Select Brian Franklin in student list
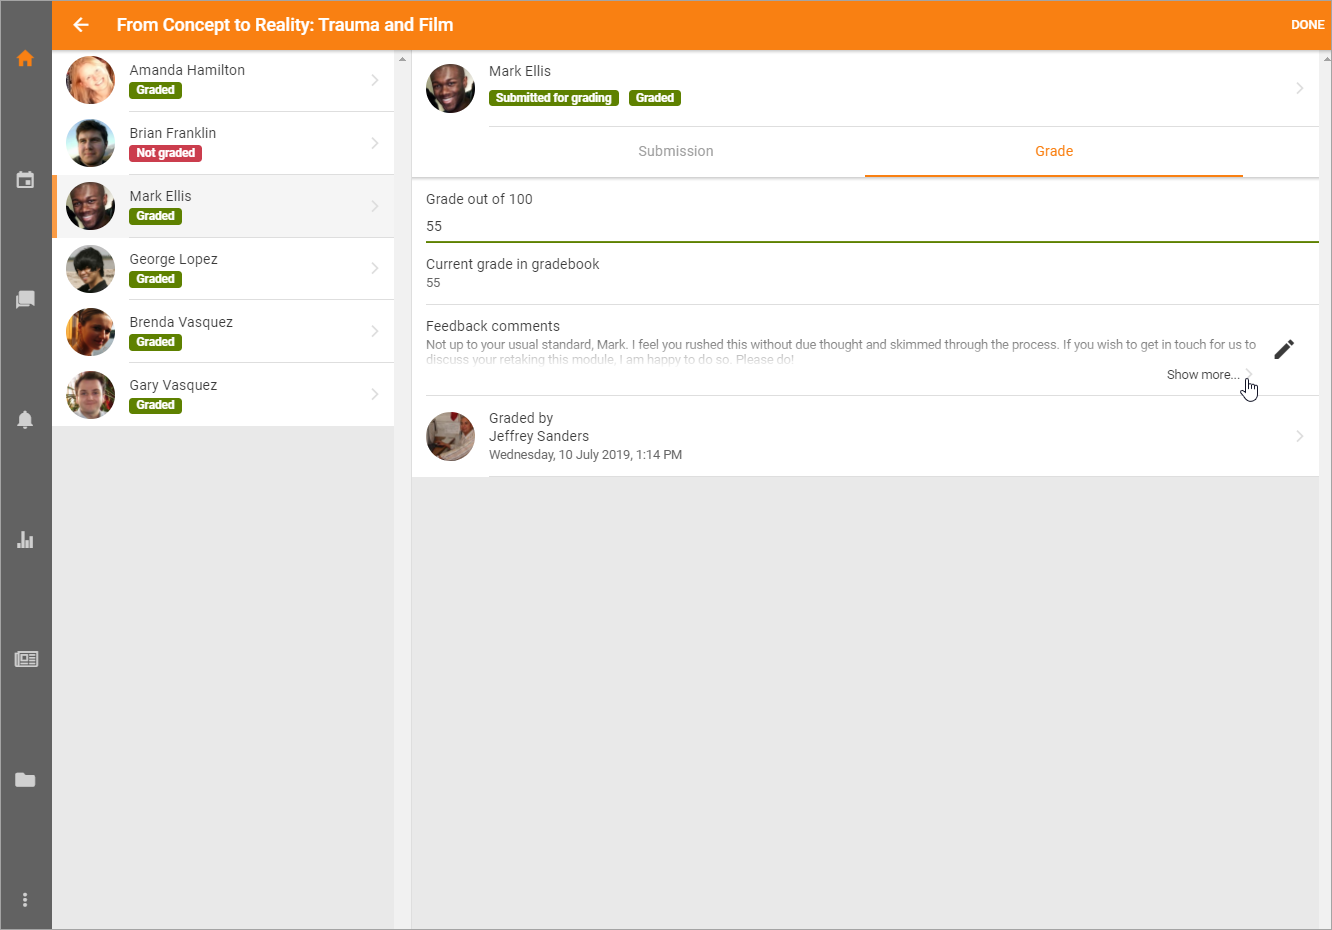 pos(223,143)
